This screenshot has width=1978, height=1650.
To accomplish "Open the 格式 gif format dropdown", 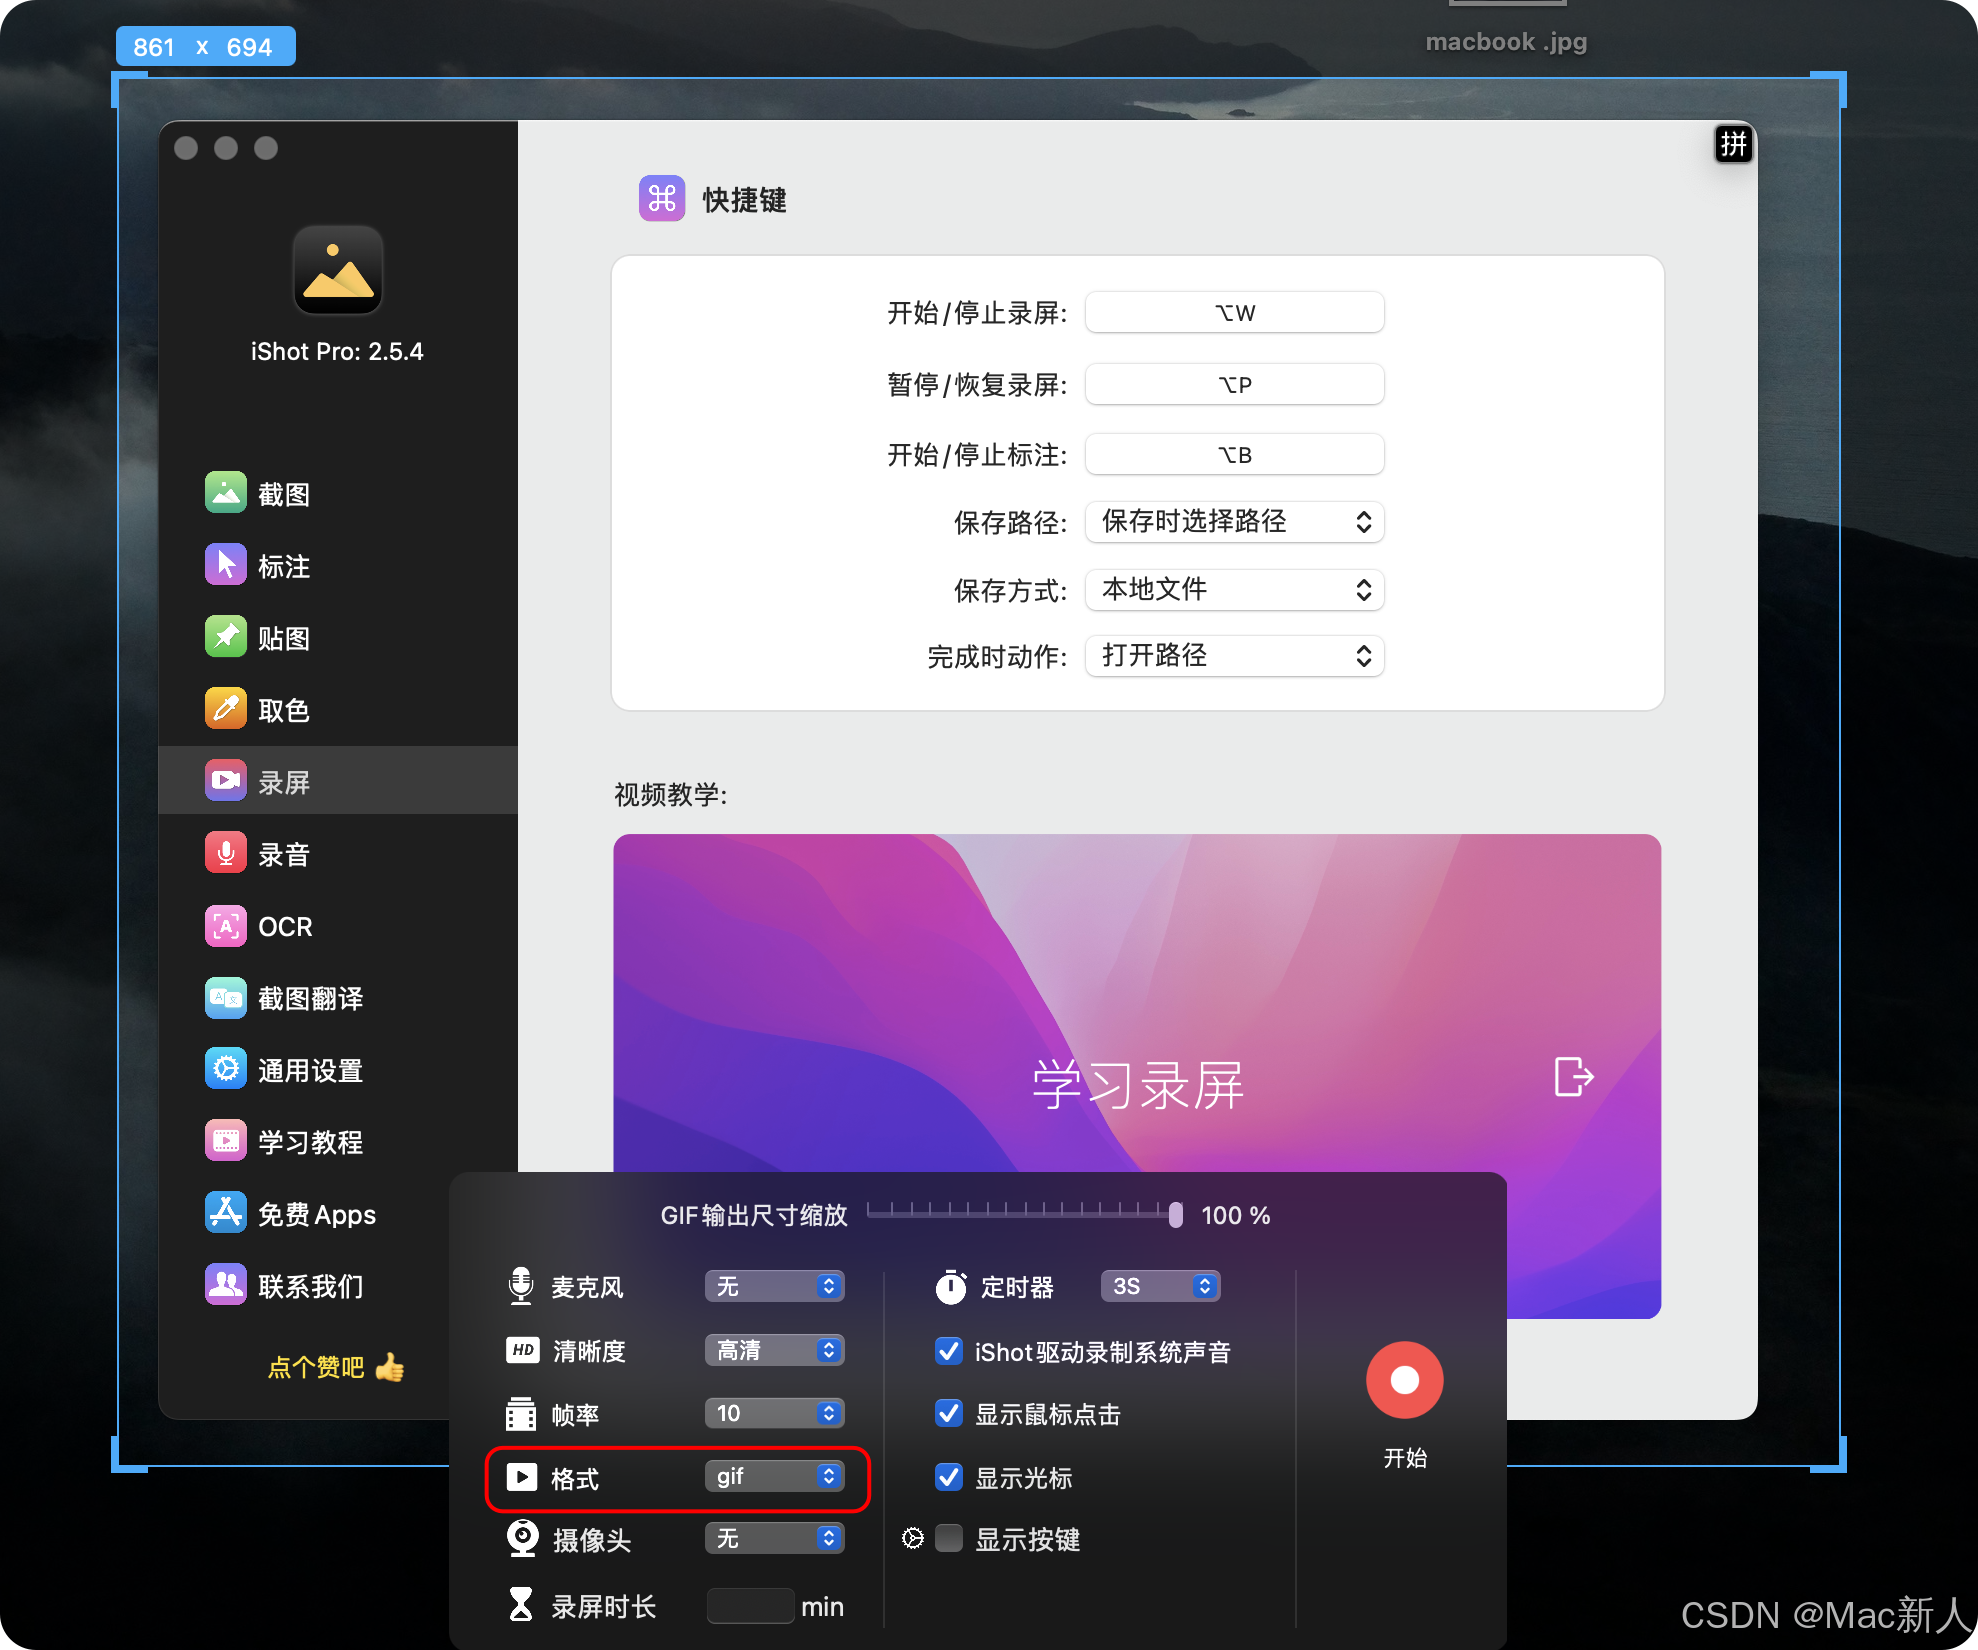I will pyautogui.click(x=775, y=1476).
